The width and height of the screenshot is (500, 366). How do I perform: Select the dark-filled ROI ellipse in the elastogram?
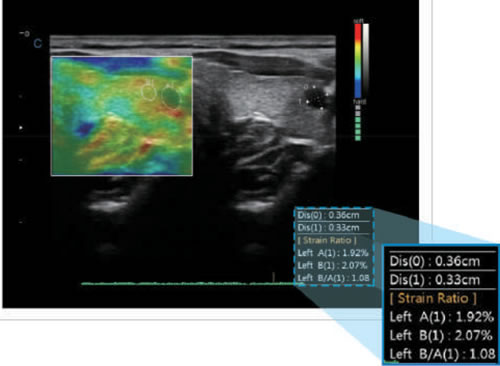(x=171, y=97)
